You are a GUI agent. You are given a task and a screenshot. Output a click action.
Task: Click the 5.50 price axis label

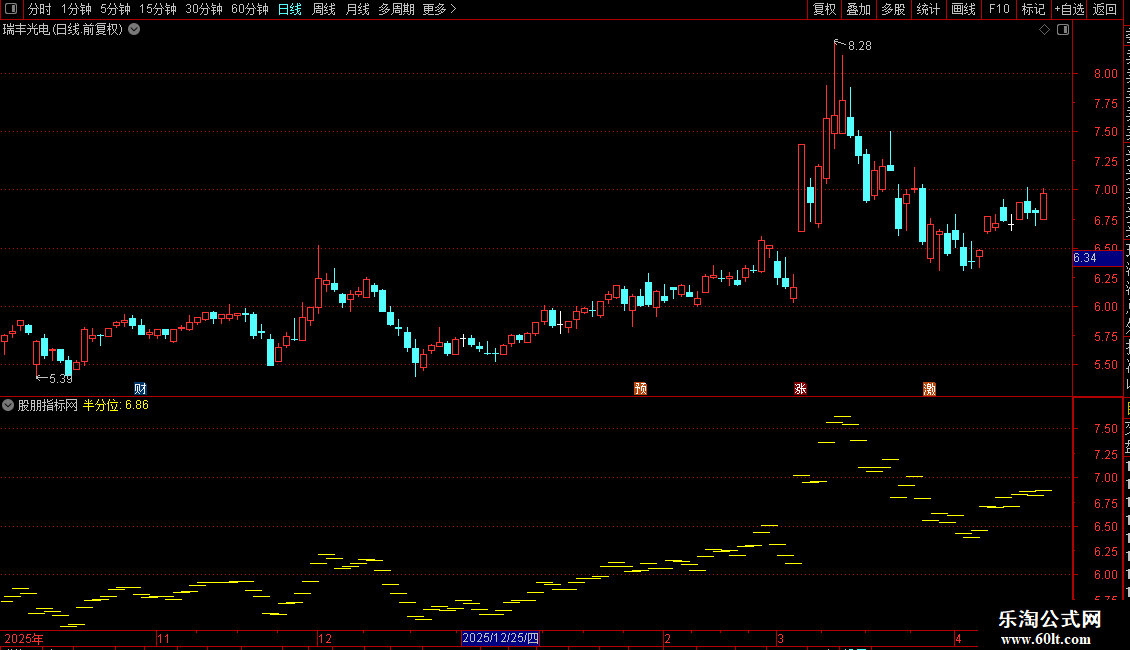(1105, 365)
